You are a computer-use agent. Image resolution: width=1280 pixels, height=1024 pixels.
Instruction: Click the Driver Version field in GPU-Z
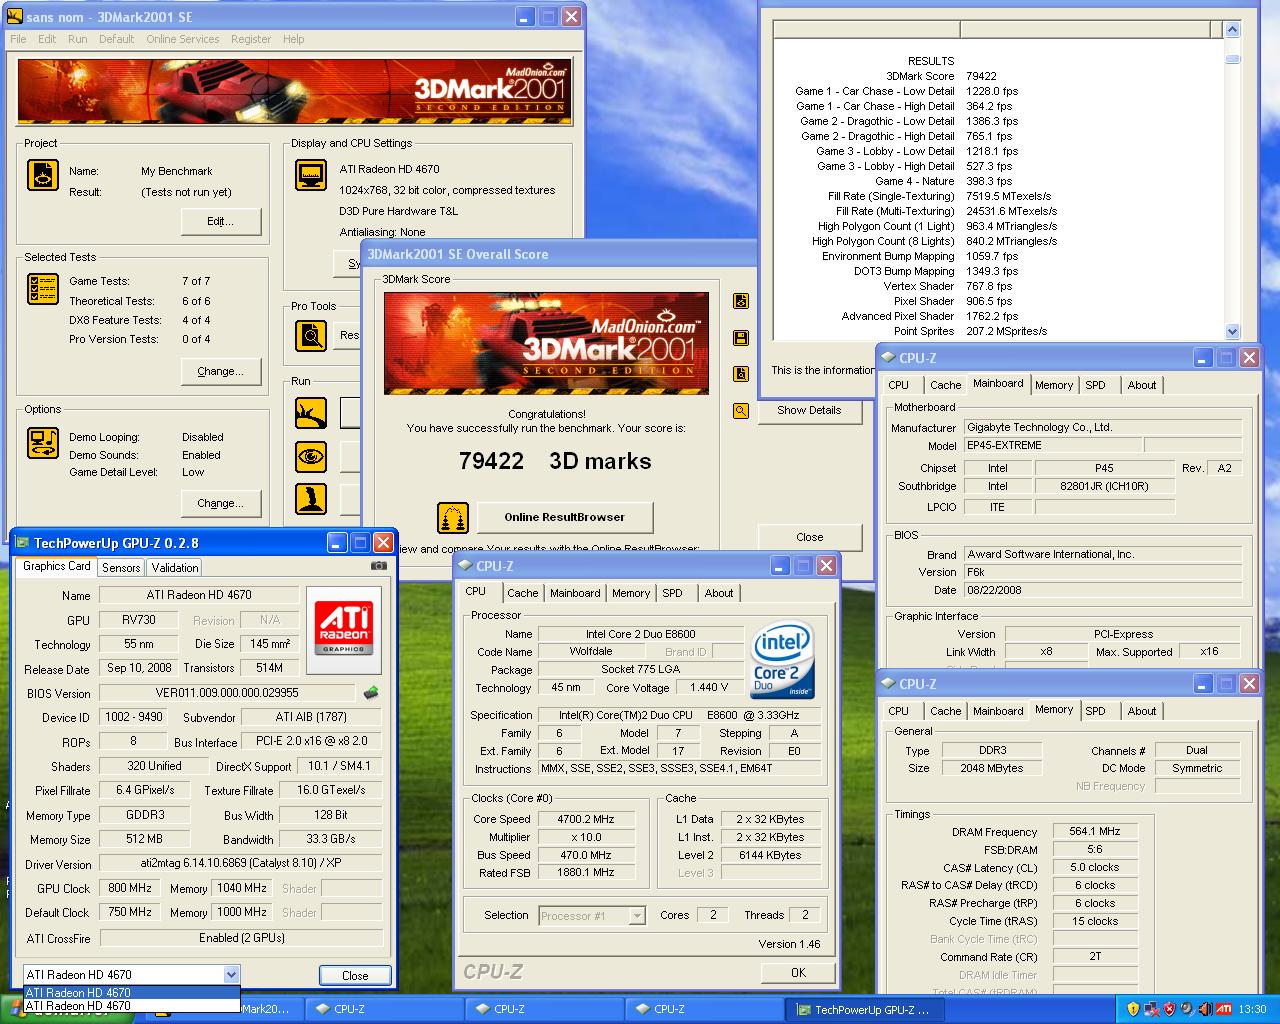pos(241,863)
